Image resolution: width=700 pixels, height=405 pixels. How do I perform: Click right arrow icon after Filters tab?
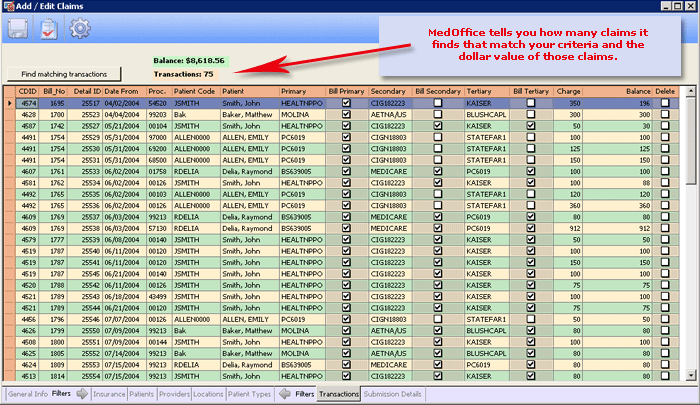82,395
